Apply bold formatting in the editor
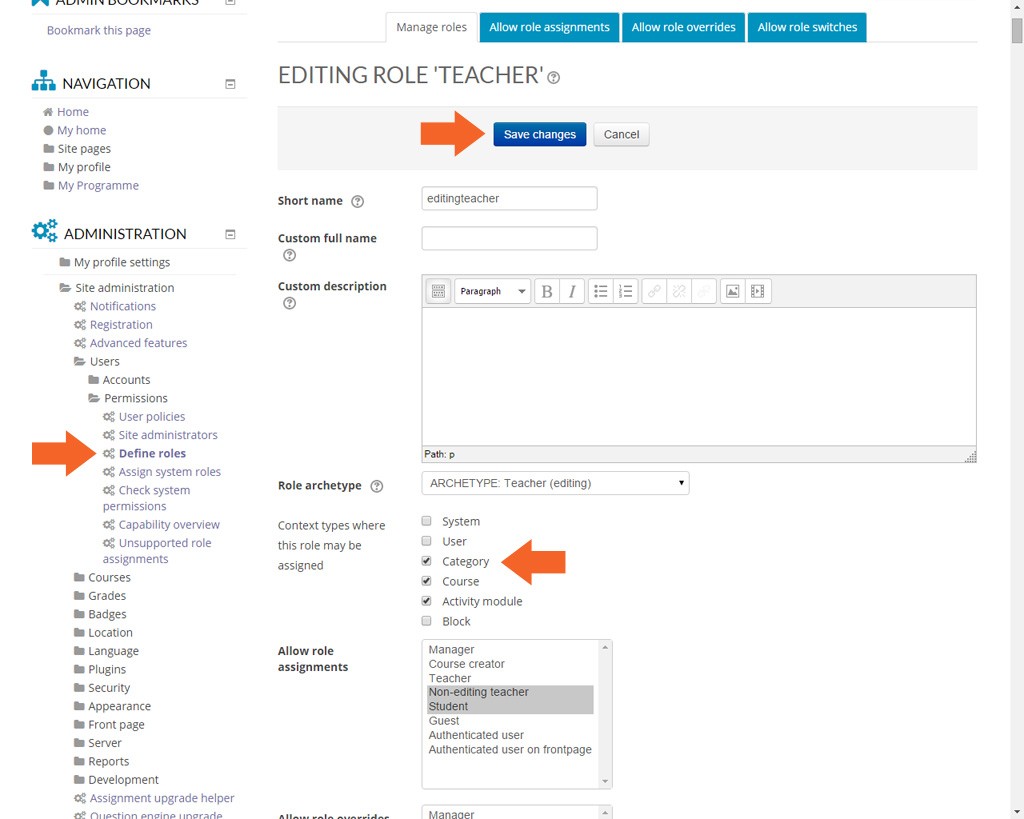This screenshot has height=819, width=1024. [x=547, y=291]
